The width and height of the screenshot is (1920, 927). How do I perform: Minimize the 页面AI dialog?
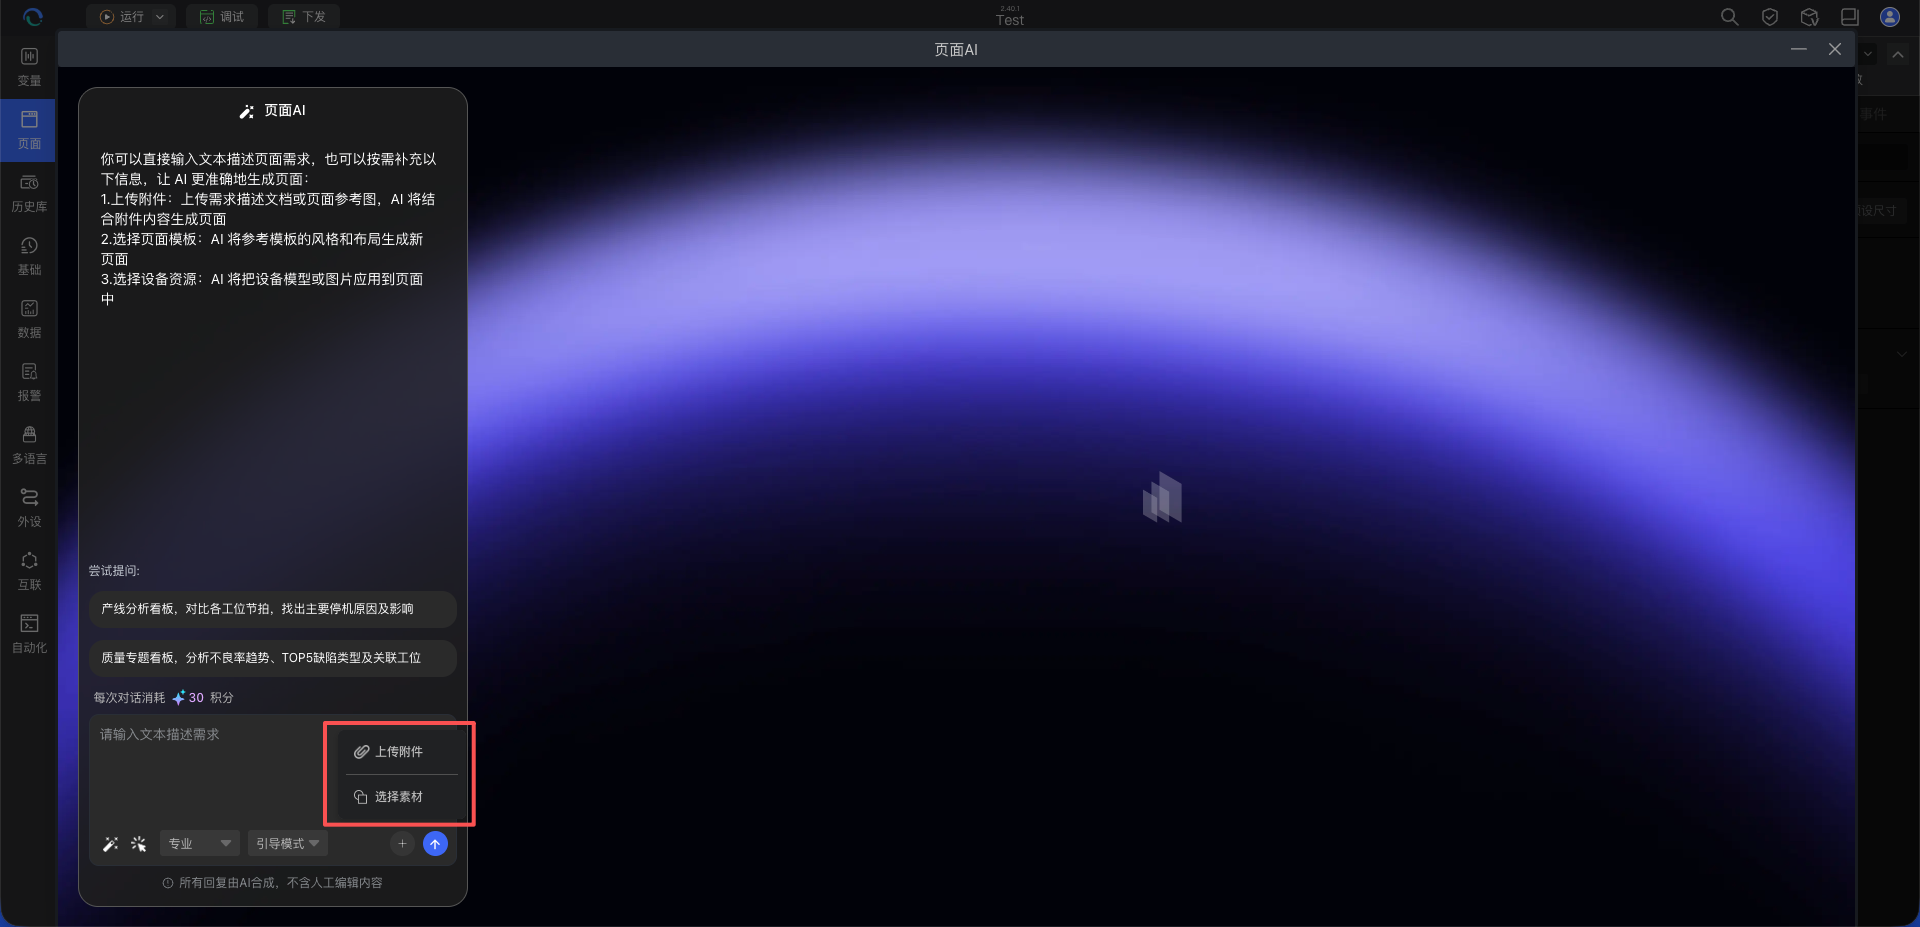tap(1799, 49)
